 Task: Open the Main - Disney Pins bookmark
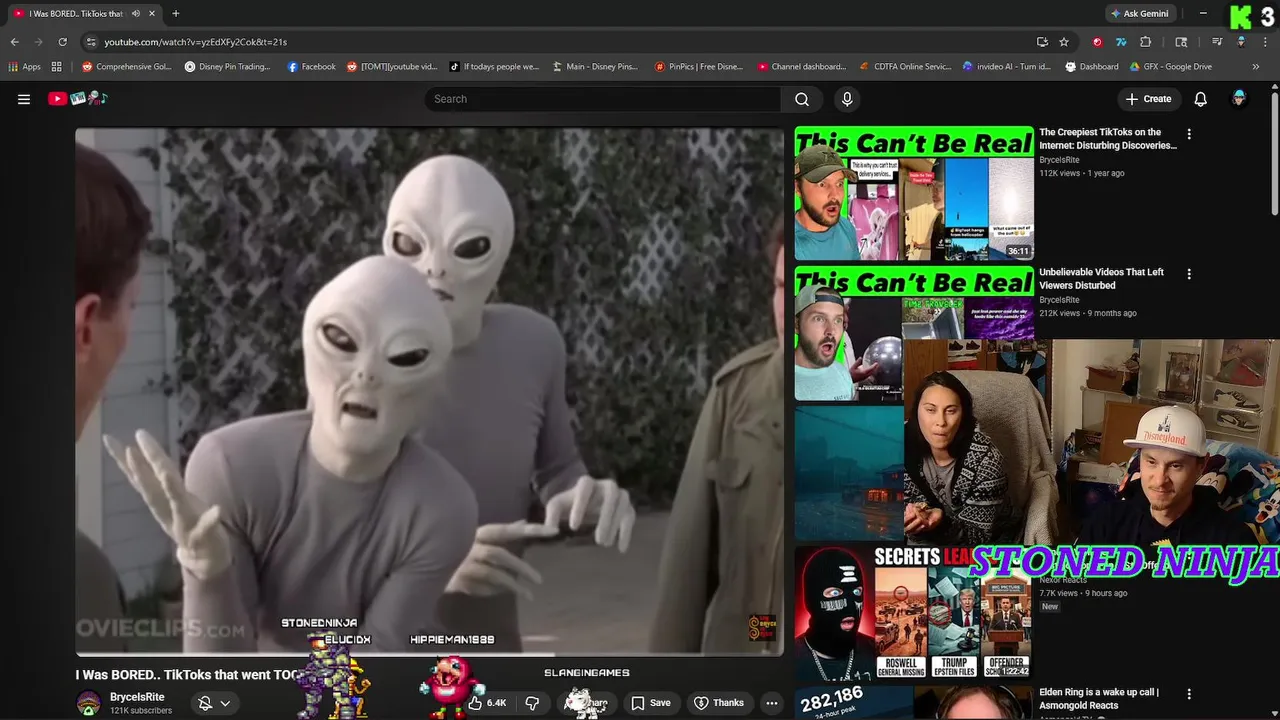tap(595, 67)
